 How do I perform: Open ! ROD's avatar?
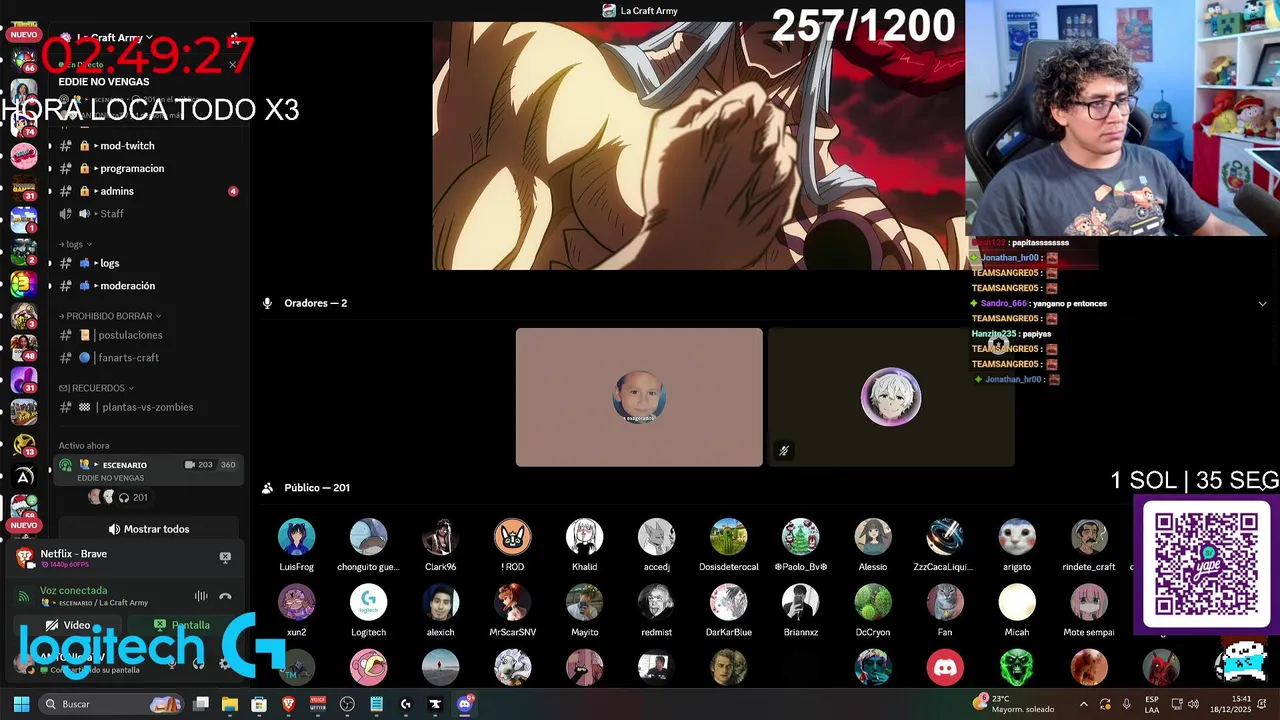pyautogui.click(x=512, y=537)
